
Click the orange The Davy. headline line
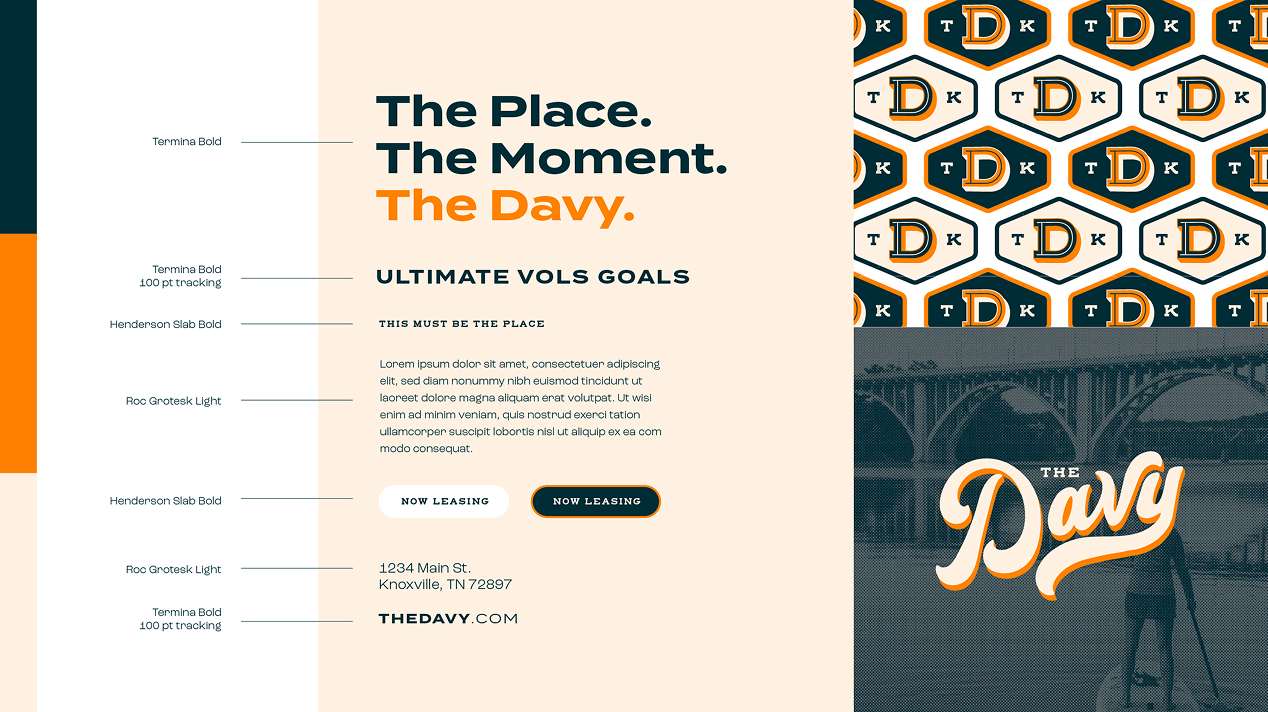pos(505,206)
